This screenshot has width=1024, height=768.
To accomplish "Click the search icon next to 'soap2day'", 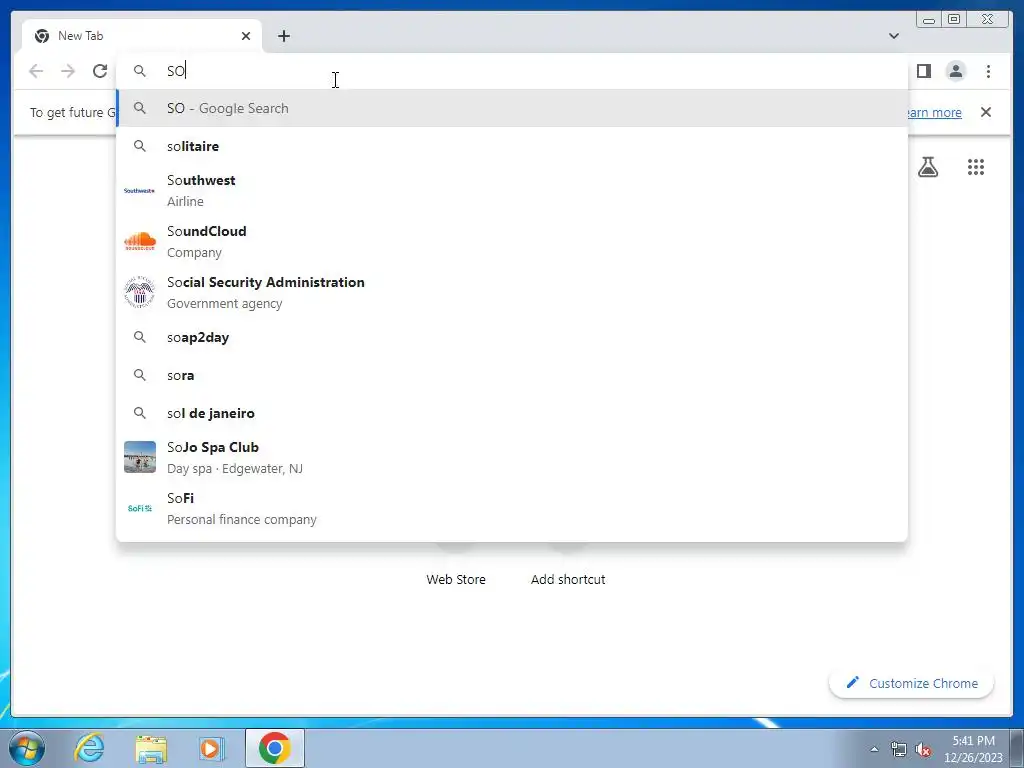I will point(140,338).
